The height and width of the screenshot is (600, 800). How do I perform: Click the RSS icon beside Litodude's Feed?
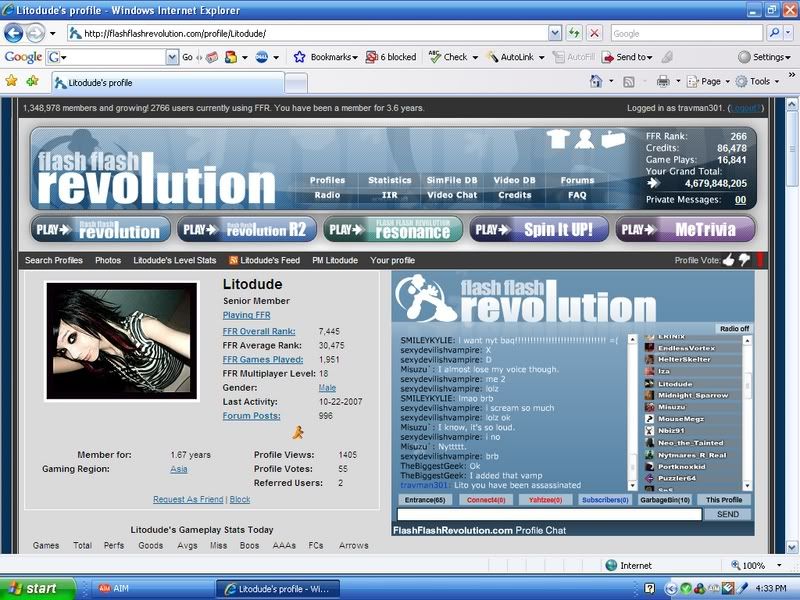tap(234, 260)
